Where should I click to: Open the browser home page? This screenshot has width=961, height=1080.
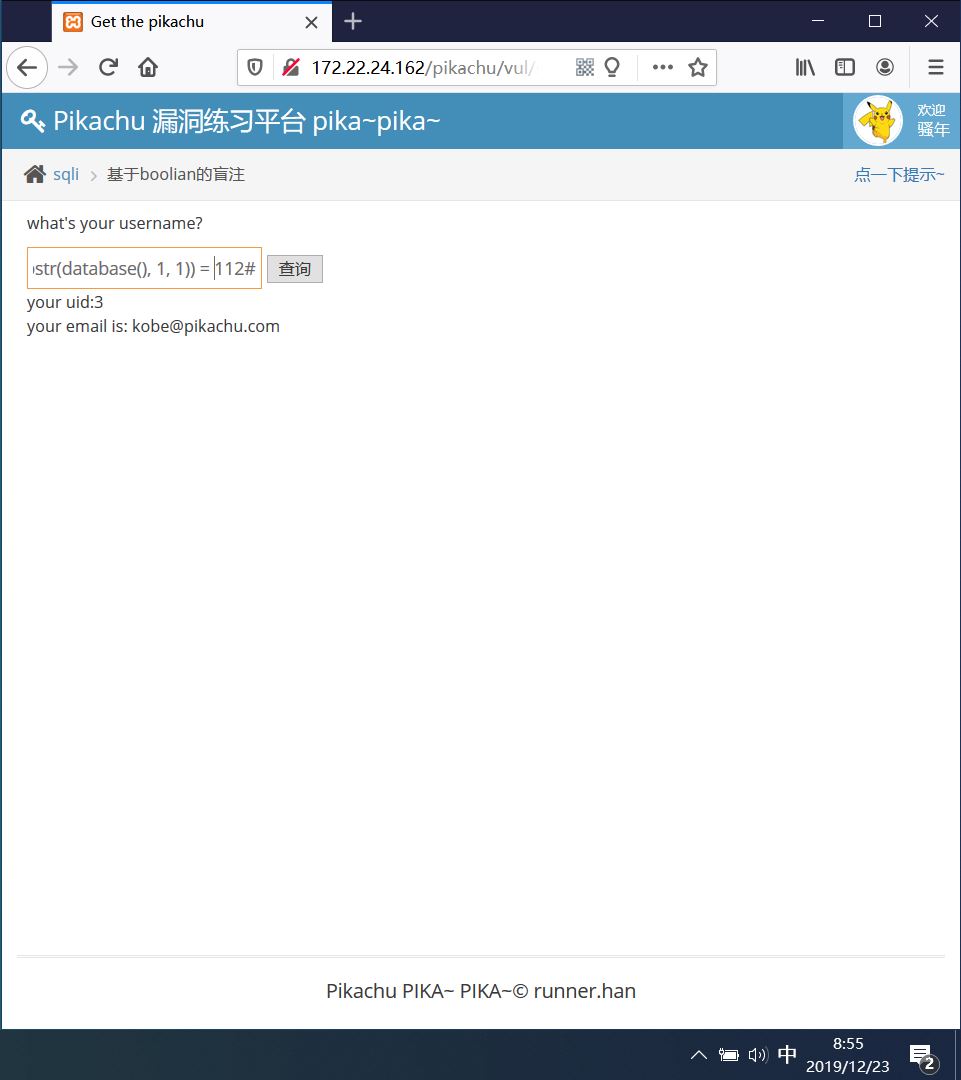tap(148, 68)
